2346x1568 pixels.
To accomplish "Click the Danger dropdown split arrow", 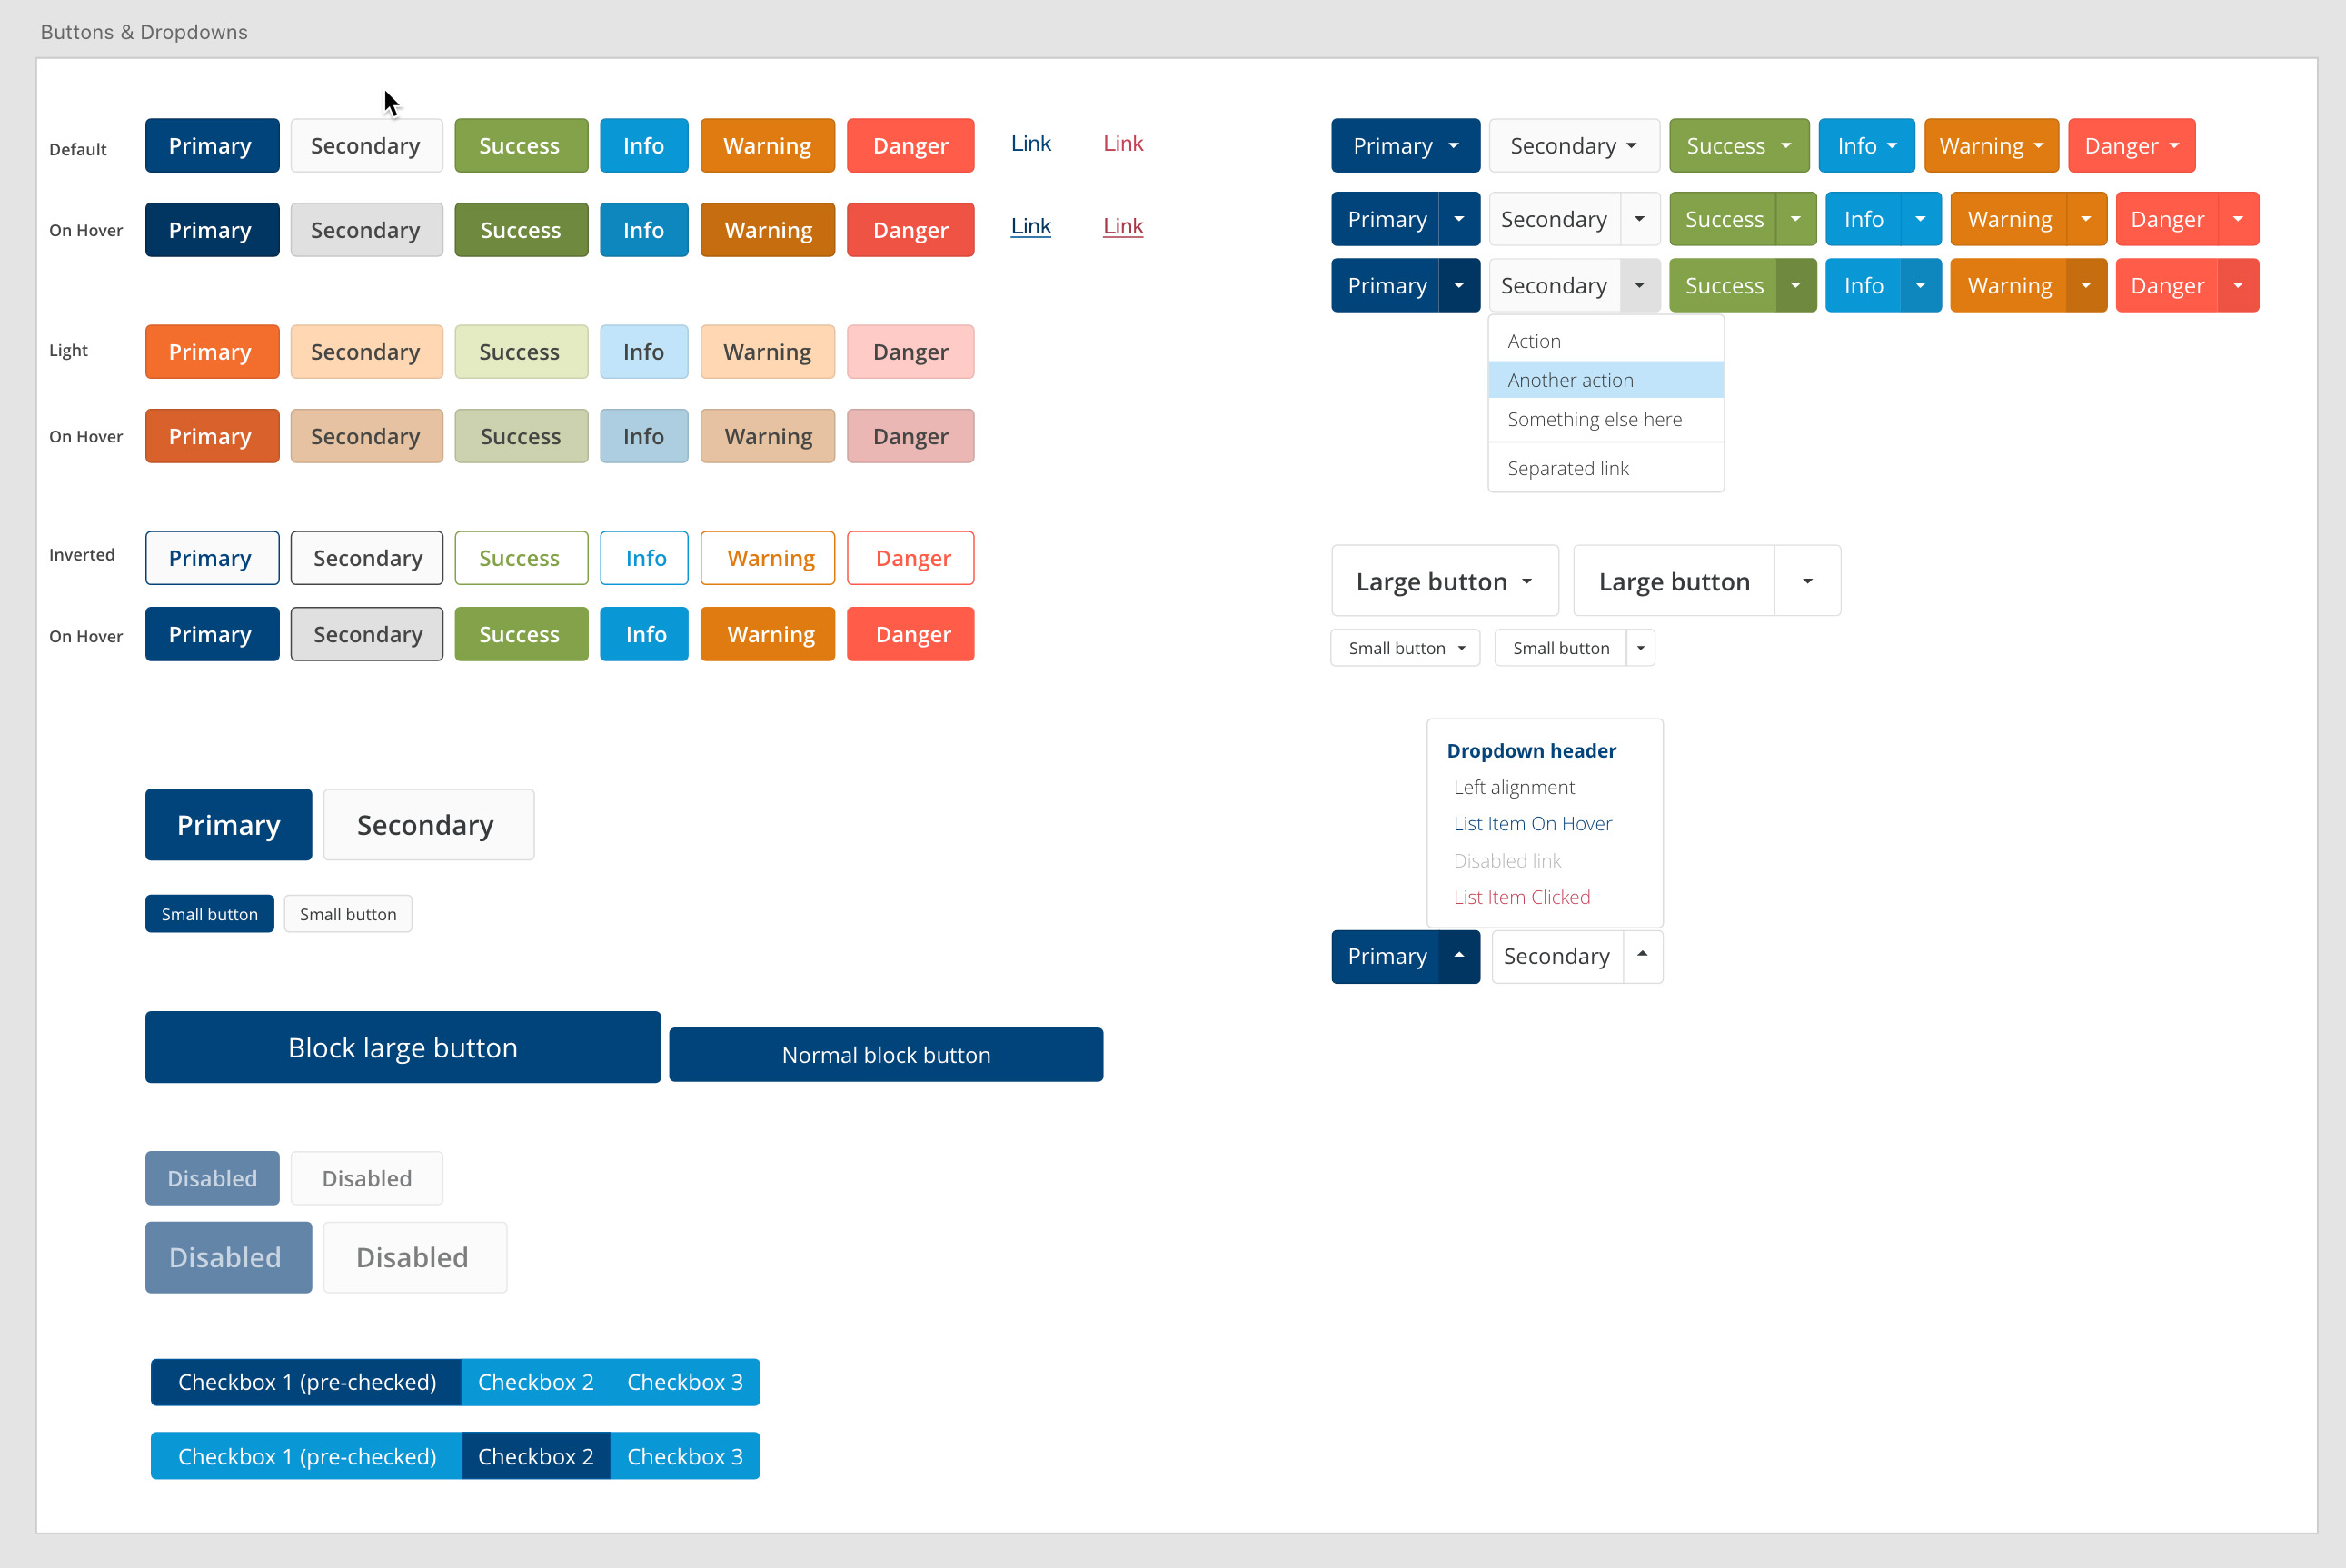I will [2240, 219].
